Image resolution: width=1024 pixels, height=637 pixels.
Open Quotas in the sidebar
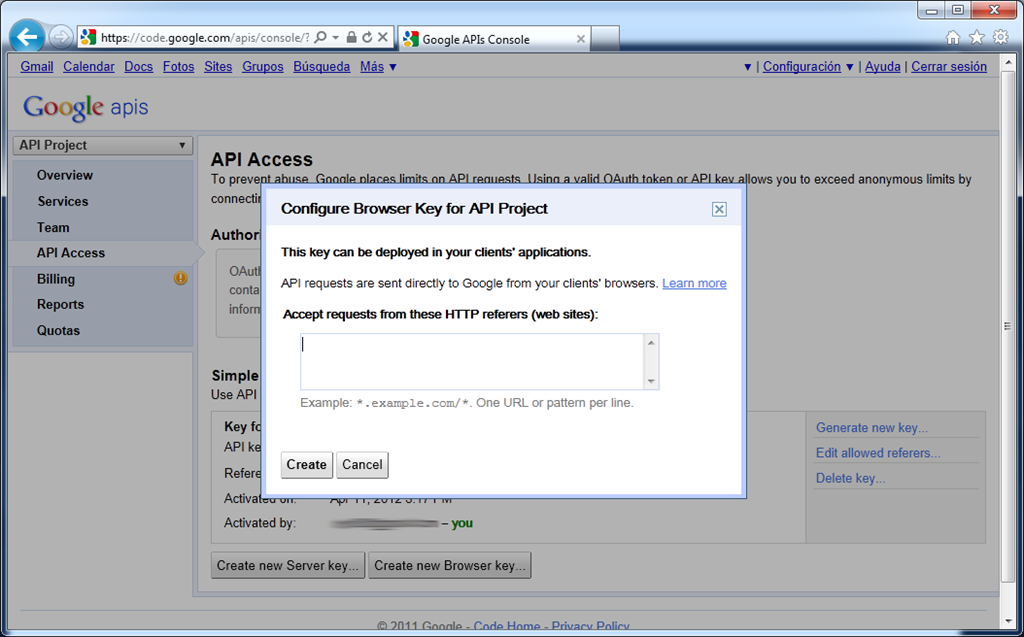pos(58,331)
